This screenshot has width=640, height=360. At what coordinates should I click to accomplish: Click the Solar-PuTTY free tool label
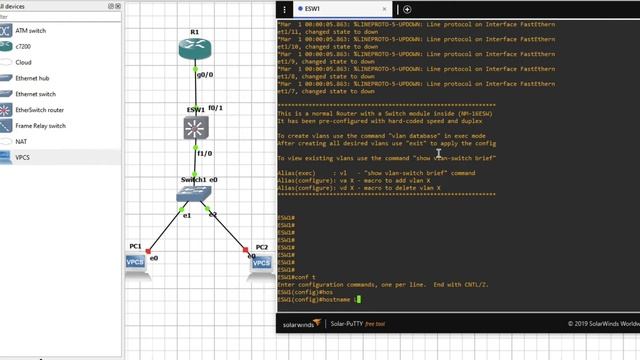(358, 324)
